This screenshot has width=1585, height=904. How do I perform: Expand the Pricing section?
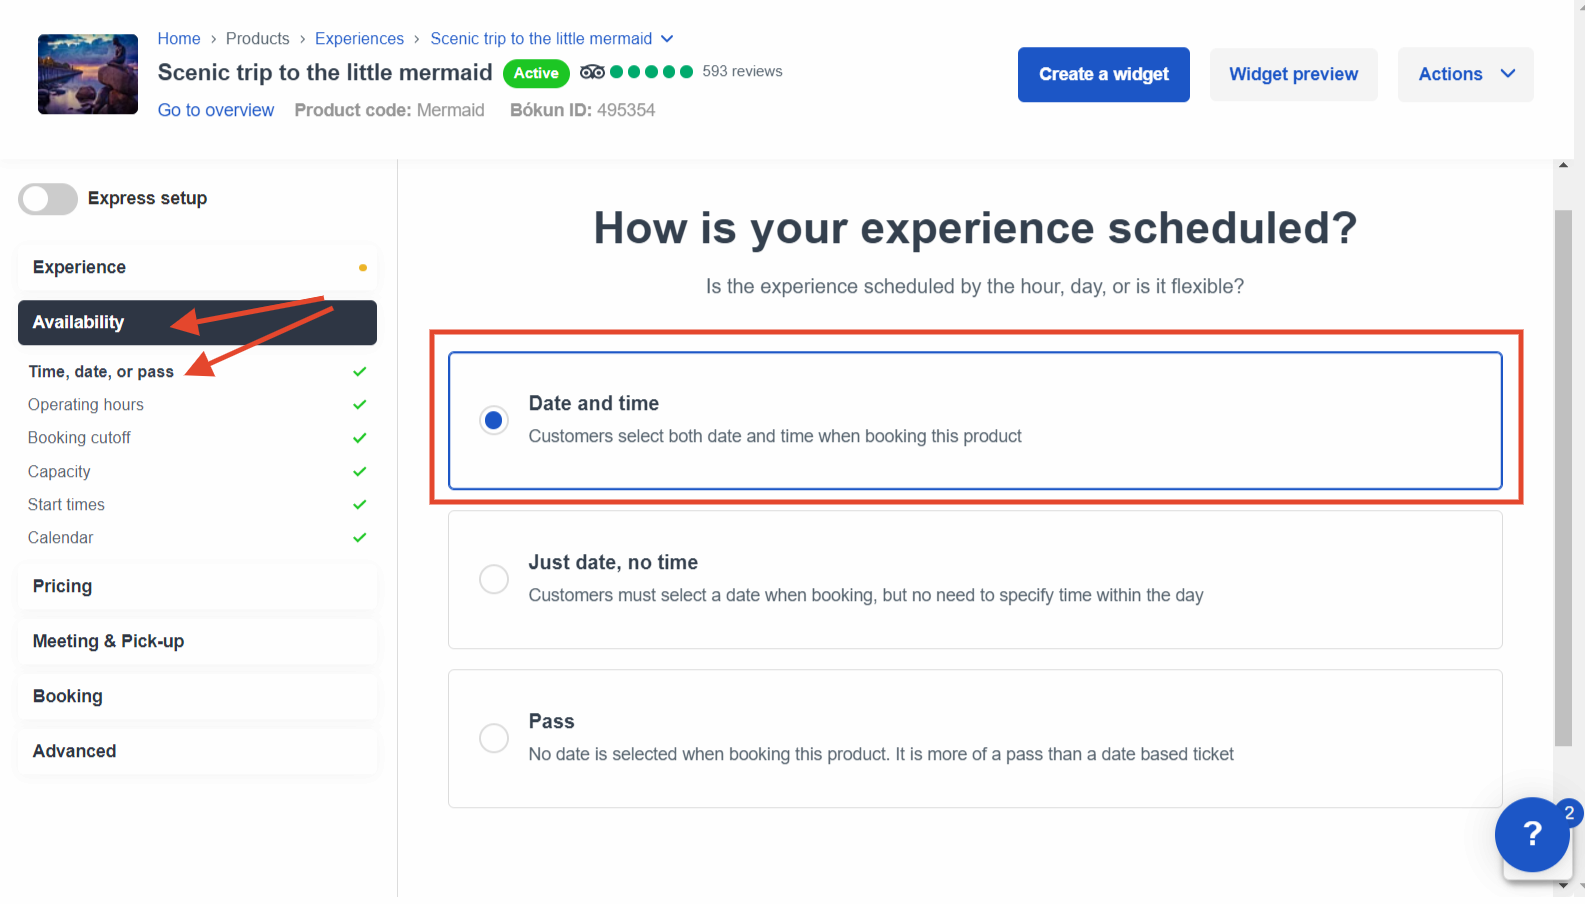coord(197,586)
